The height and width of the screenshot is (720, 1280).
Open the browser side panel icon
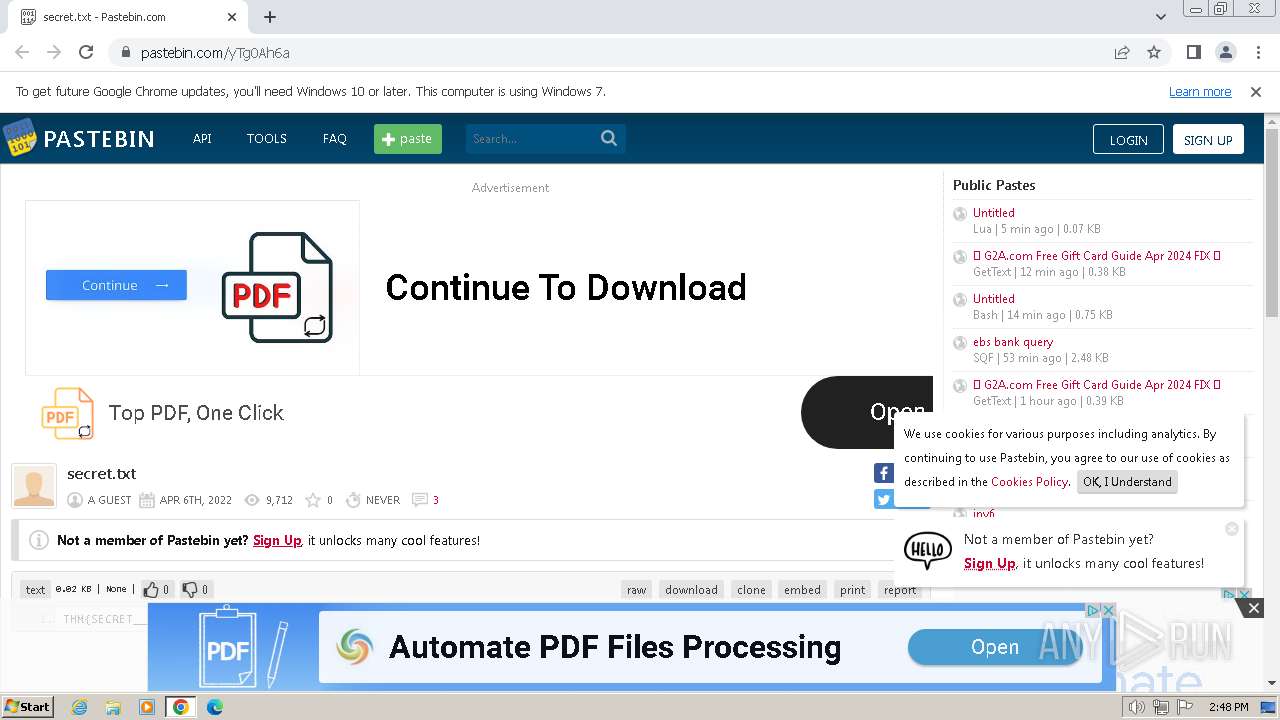(x=1194, y=52)
